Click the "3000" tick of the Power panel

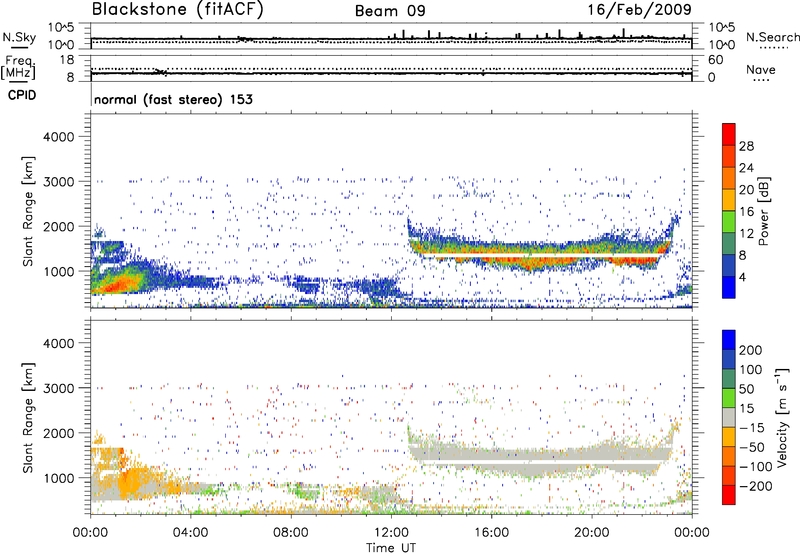58,182
